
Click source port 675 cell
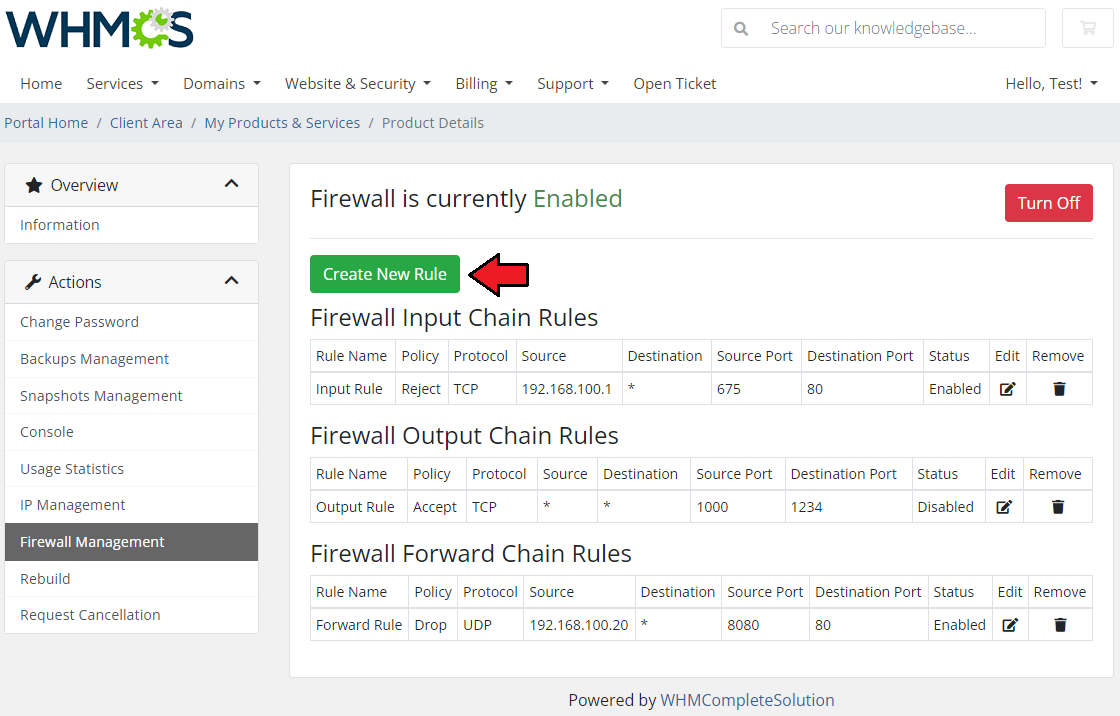(756, 389)
